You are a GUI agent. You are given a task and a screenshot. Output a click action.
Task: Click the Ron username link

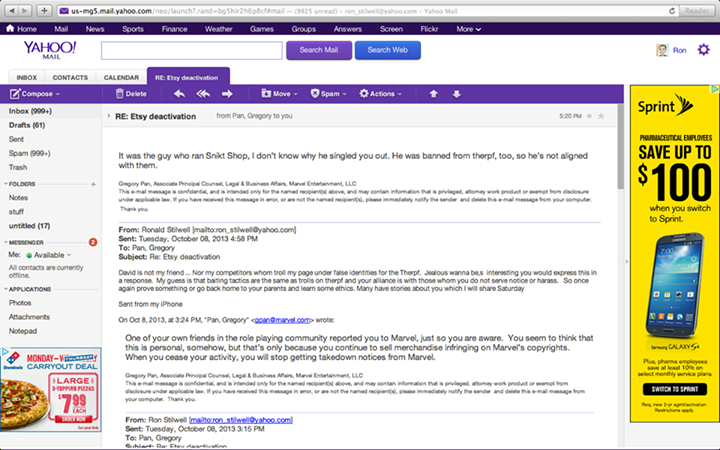680,50
